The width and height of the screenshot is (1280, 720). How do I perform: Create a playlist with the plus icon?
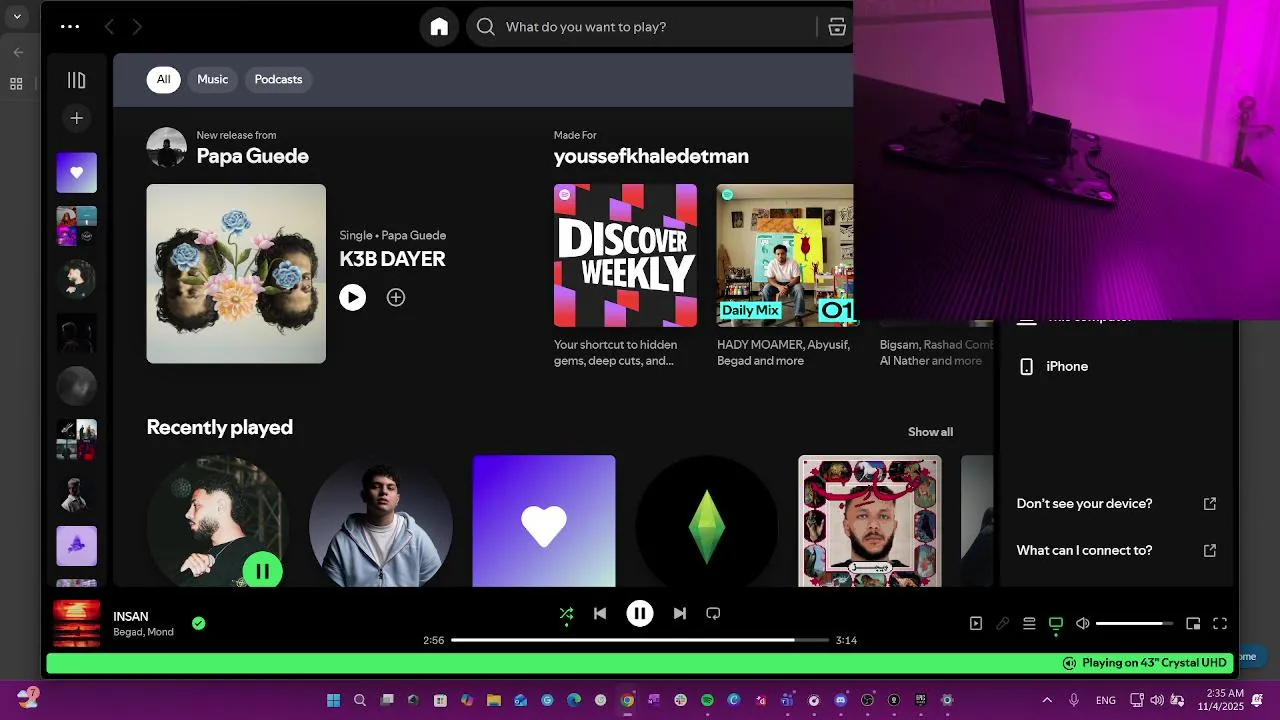click(76, 118)
